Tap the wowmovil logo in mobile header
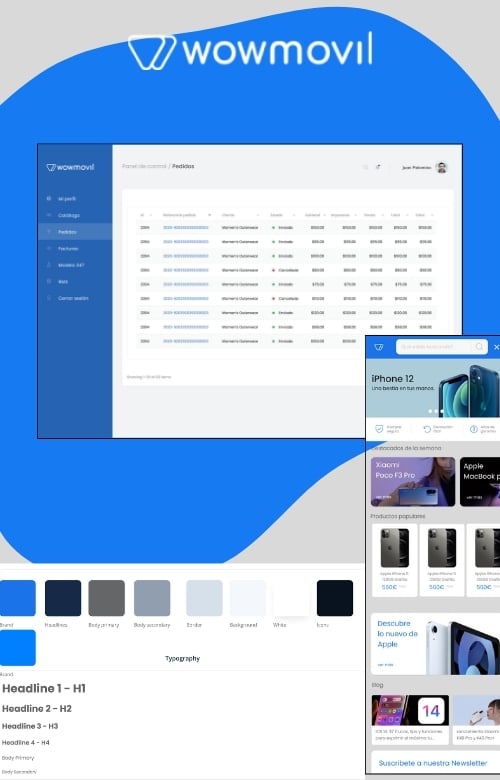Viewport: 500px width, 780px height. (379, 347)
